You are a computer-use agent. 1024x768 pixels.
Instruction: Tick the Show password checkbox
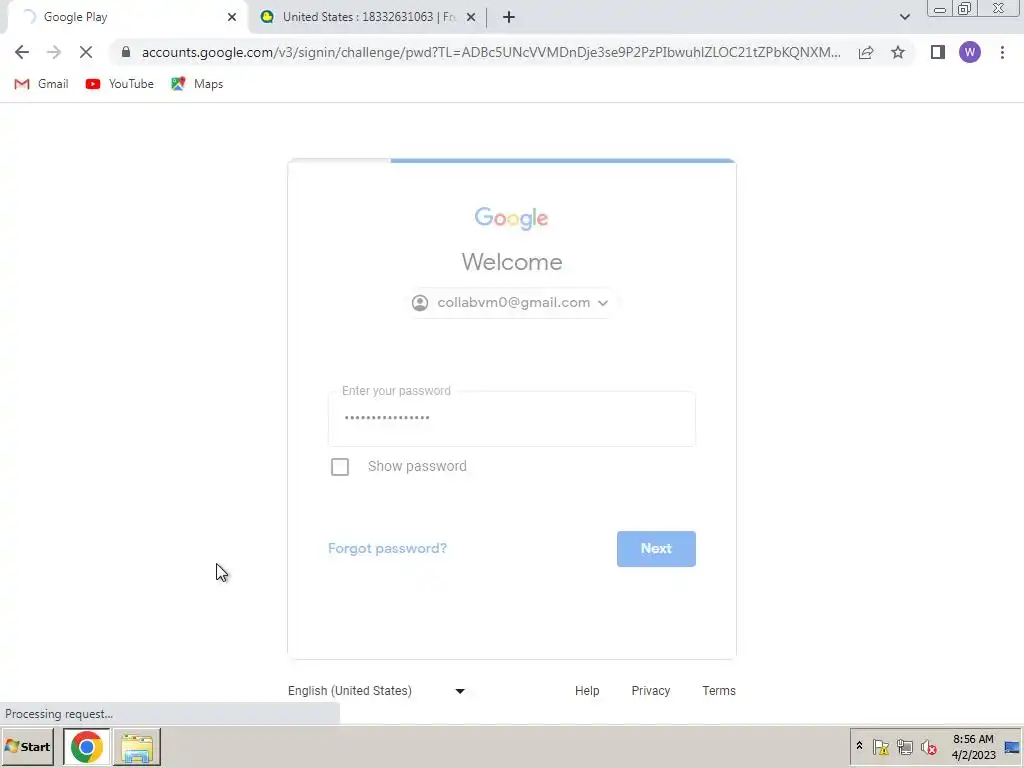[x=340, y=467]
